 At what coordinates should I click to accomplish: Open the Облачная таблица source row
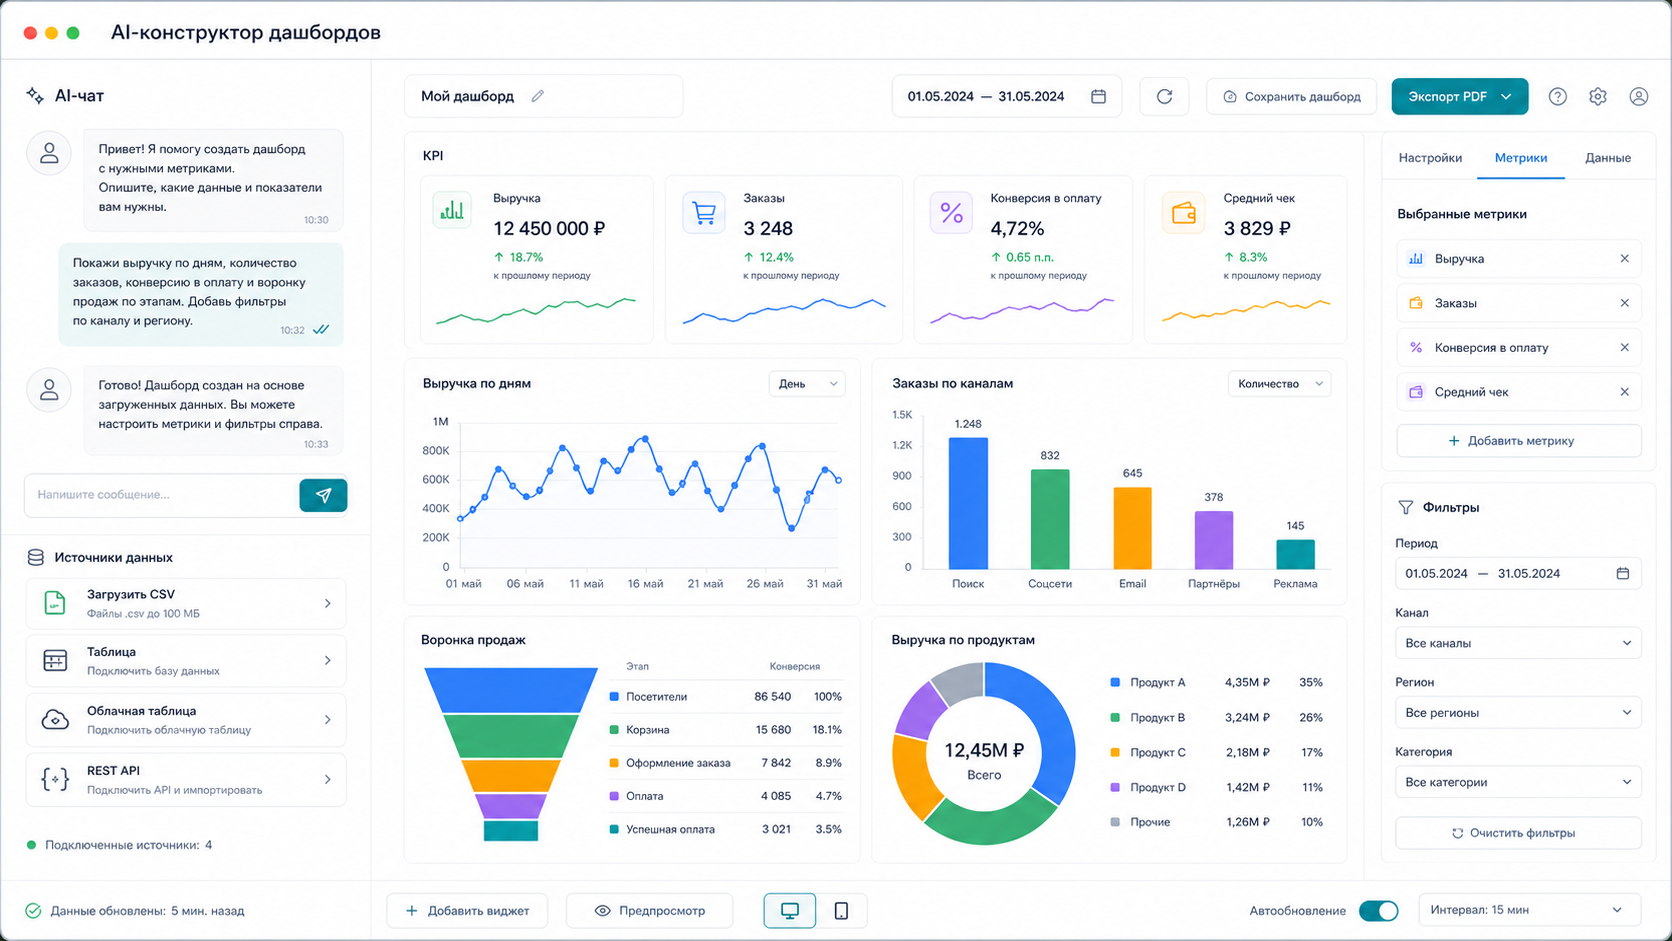click(186, 720)
